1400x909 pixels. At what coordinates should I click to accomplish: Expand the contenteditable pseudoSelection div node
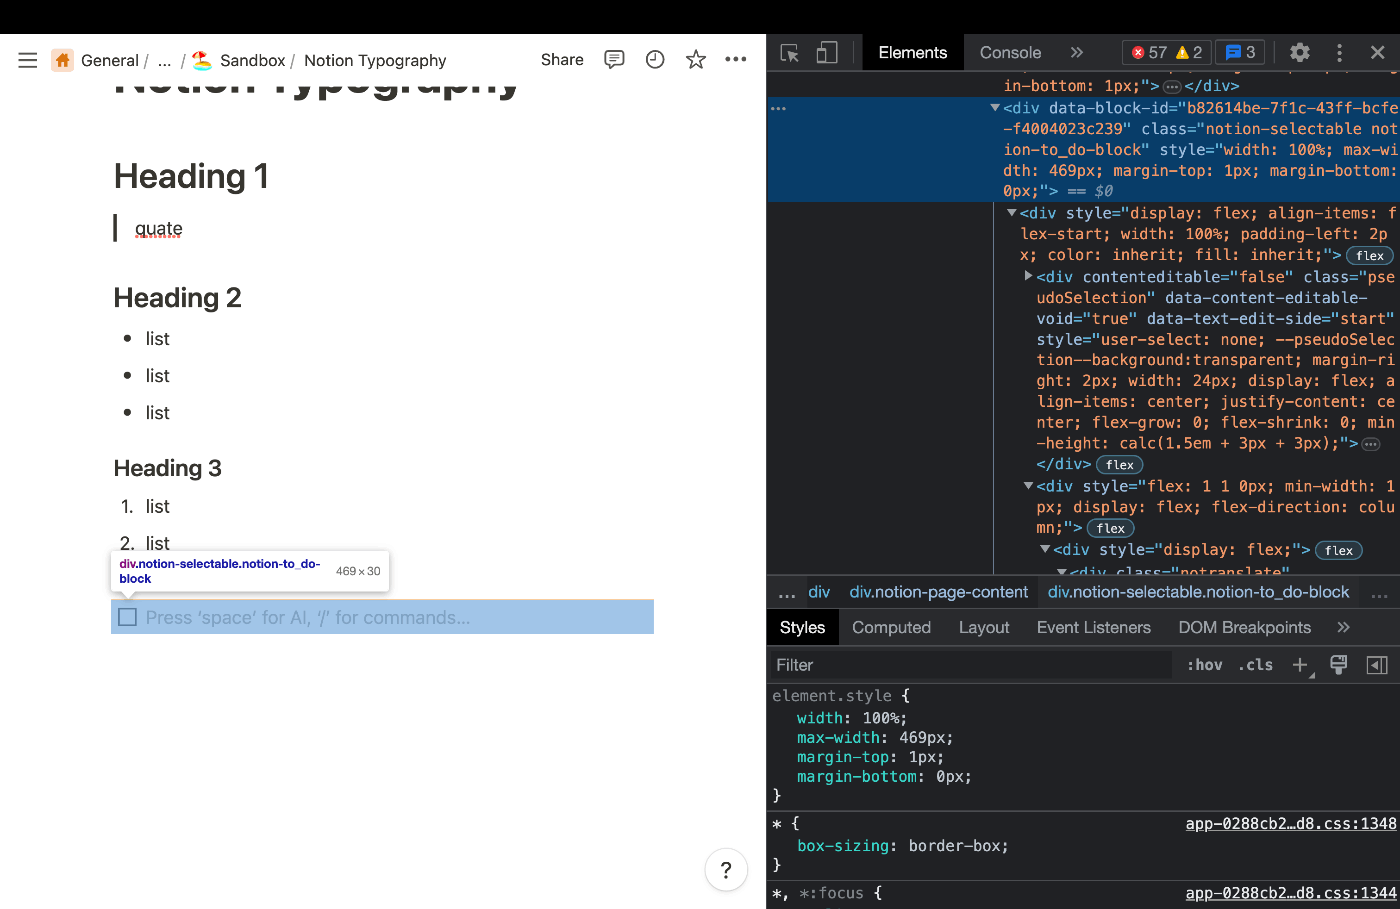pyautogui.click(x=1028, y=276)
